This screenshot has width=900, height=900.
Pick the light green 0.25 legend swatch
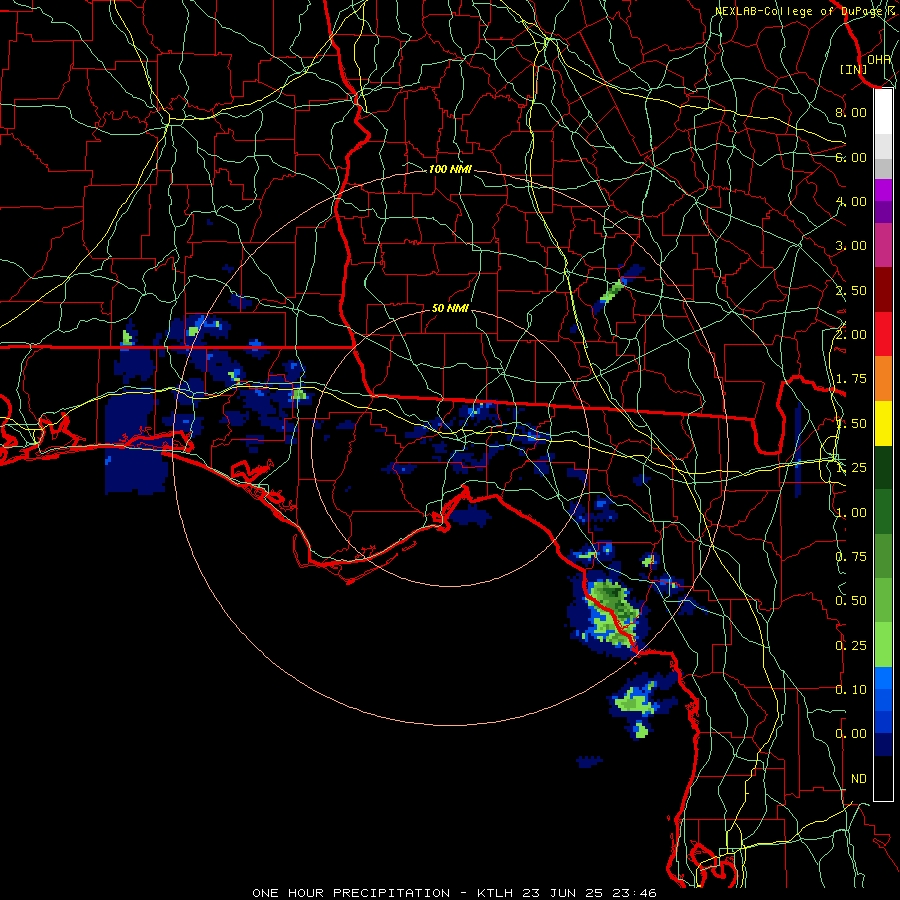pyautogui.click(x=883, y=645)
